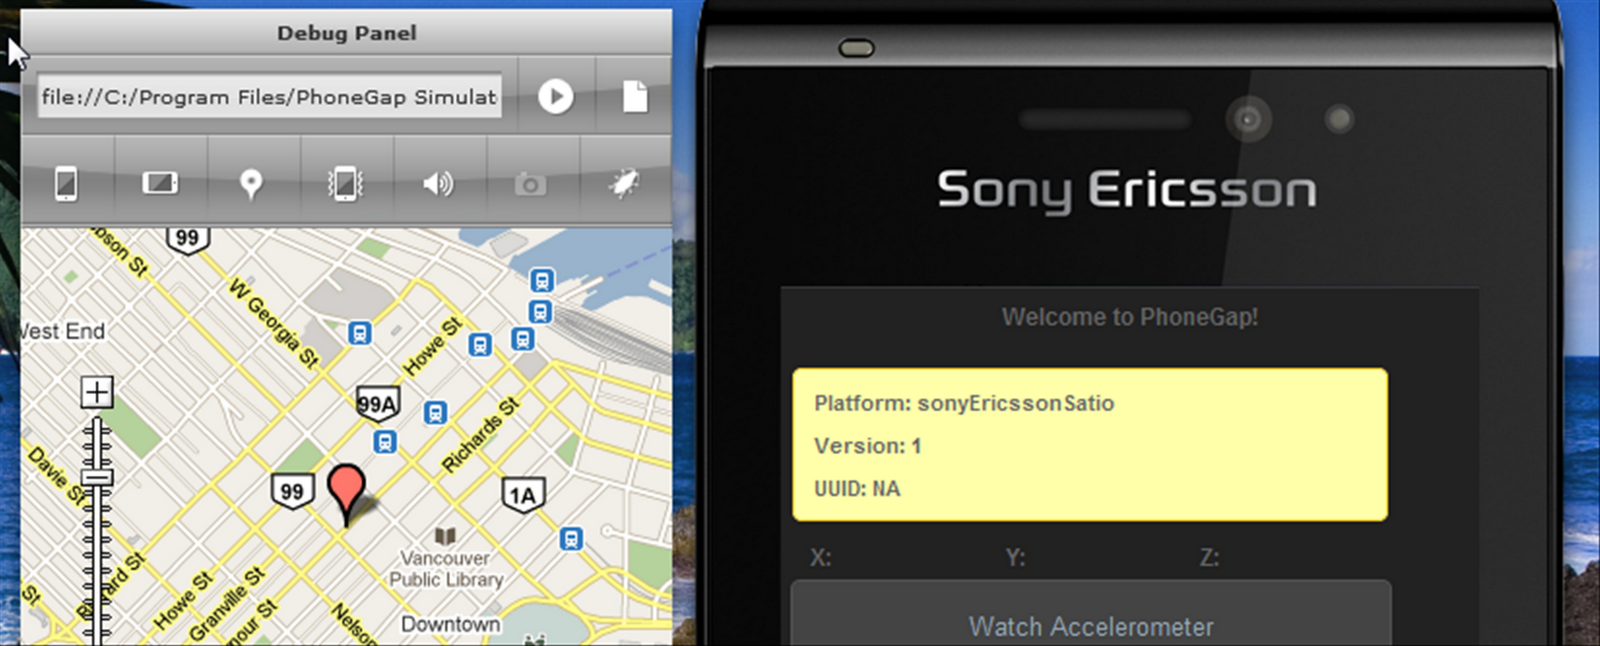The height and width of the screenshot is (646, 1600).
Task: Click Vancouver Public Library icon on map
Action: pos(446,536)
